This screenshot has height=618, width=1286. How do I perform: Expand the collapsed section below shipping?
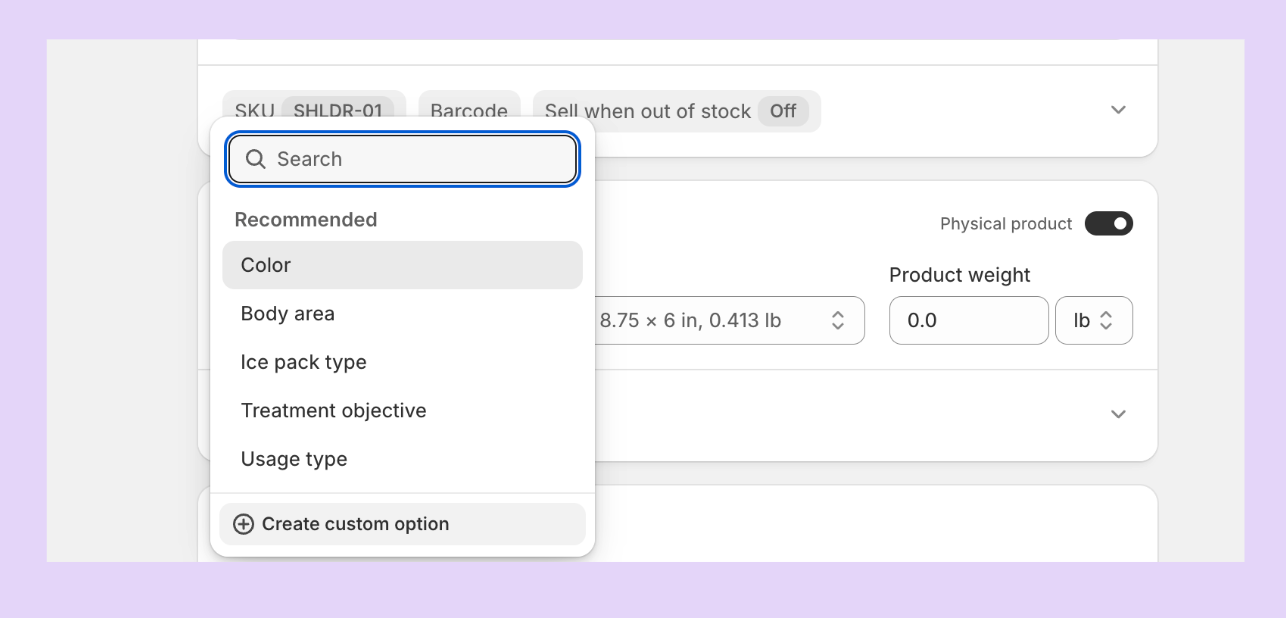(x=1118, y=414)
